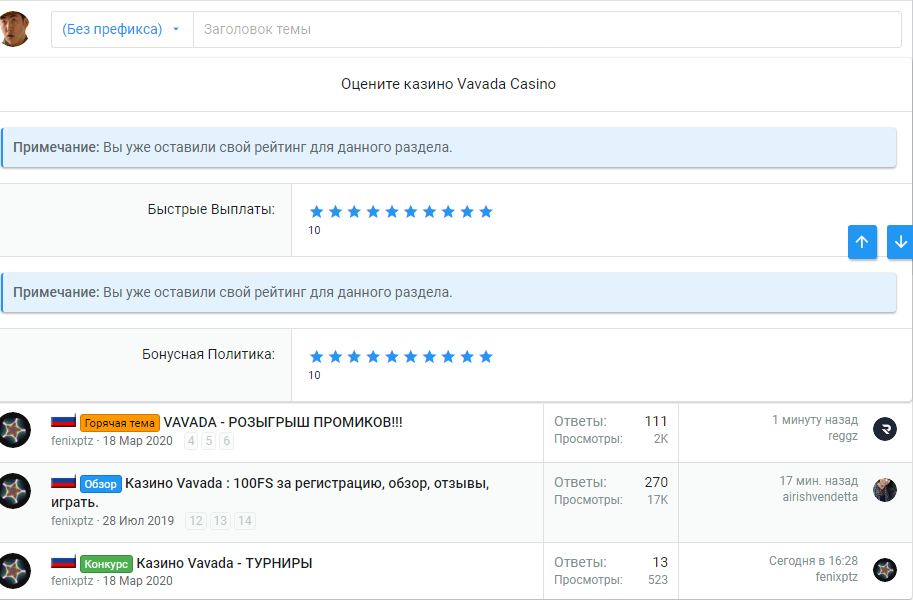Click author fenixptz under the Обзор thread
913x600 pixels.
pyautogui.click(x=72, y=520)
